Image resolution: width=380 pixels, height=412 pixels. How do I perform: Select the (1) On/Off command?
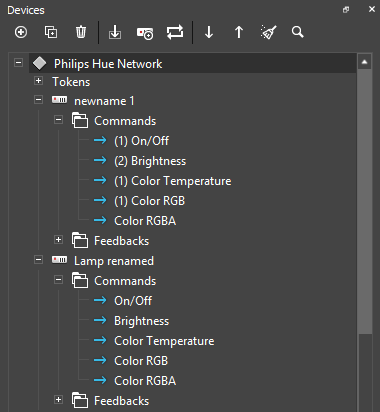pyautogui.click(x=141, y=141)
